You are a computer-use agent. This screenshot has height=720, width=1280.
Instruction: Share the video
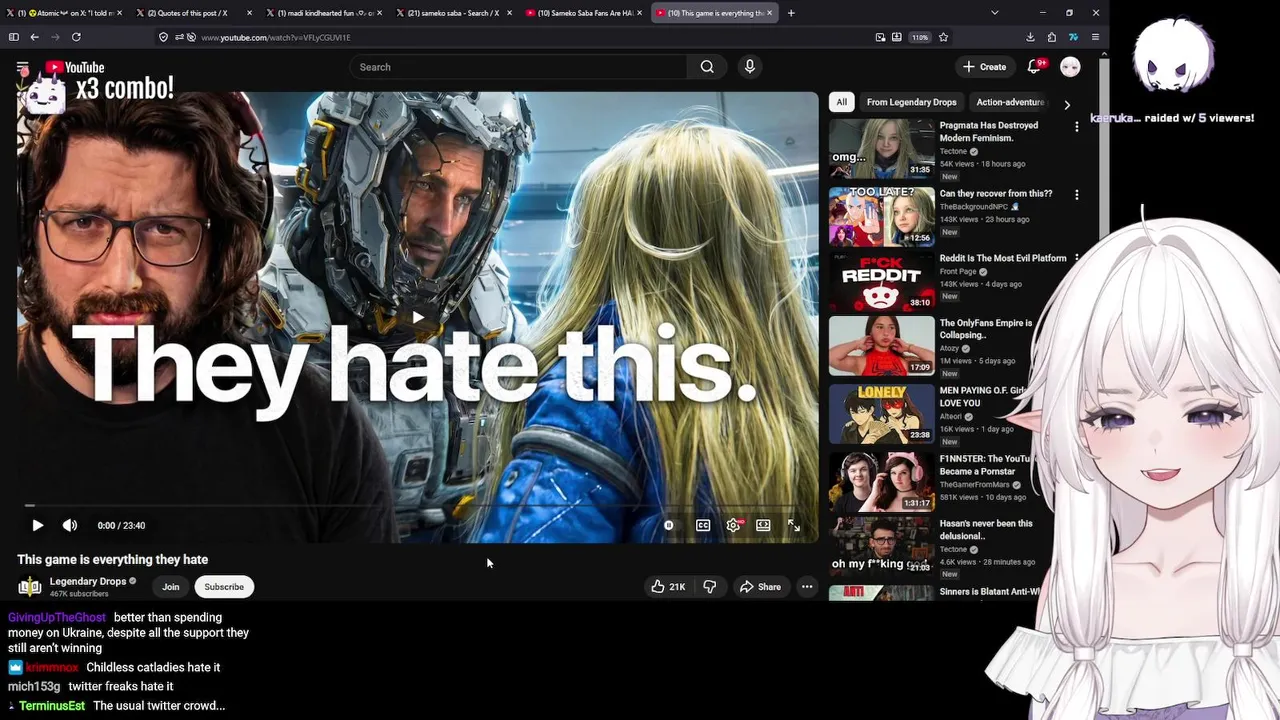pyautogui.click(x=760, y=587)
